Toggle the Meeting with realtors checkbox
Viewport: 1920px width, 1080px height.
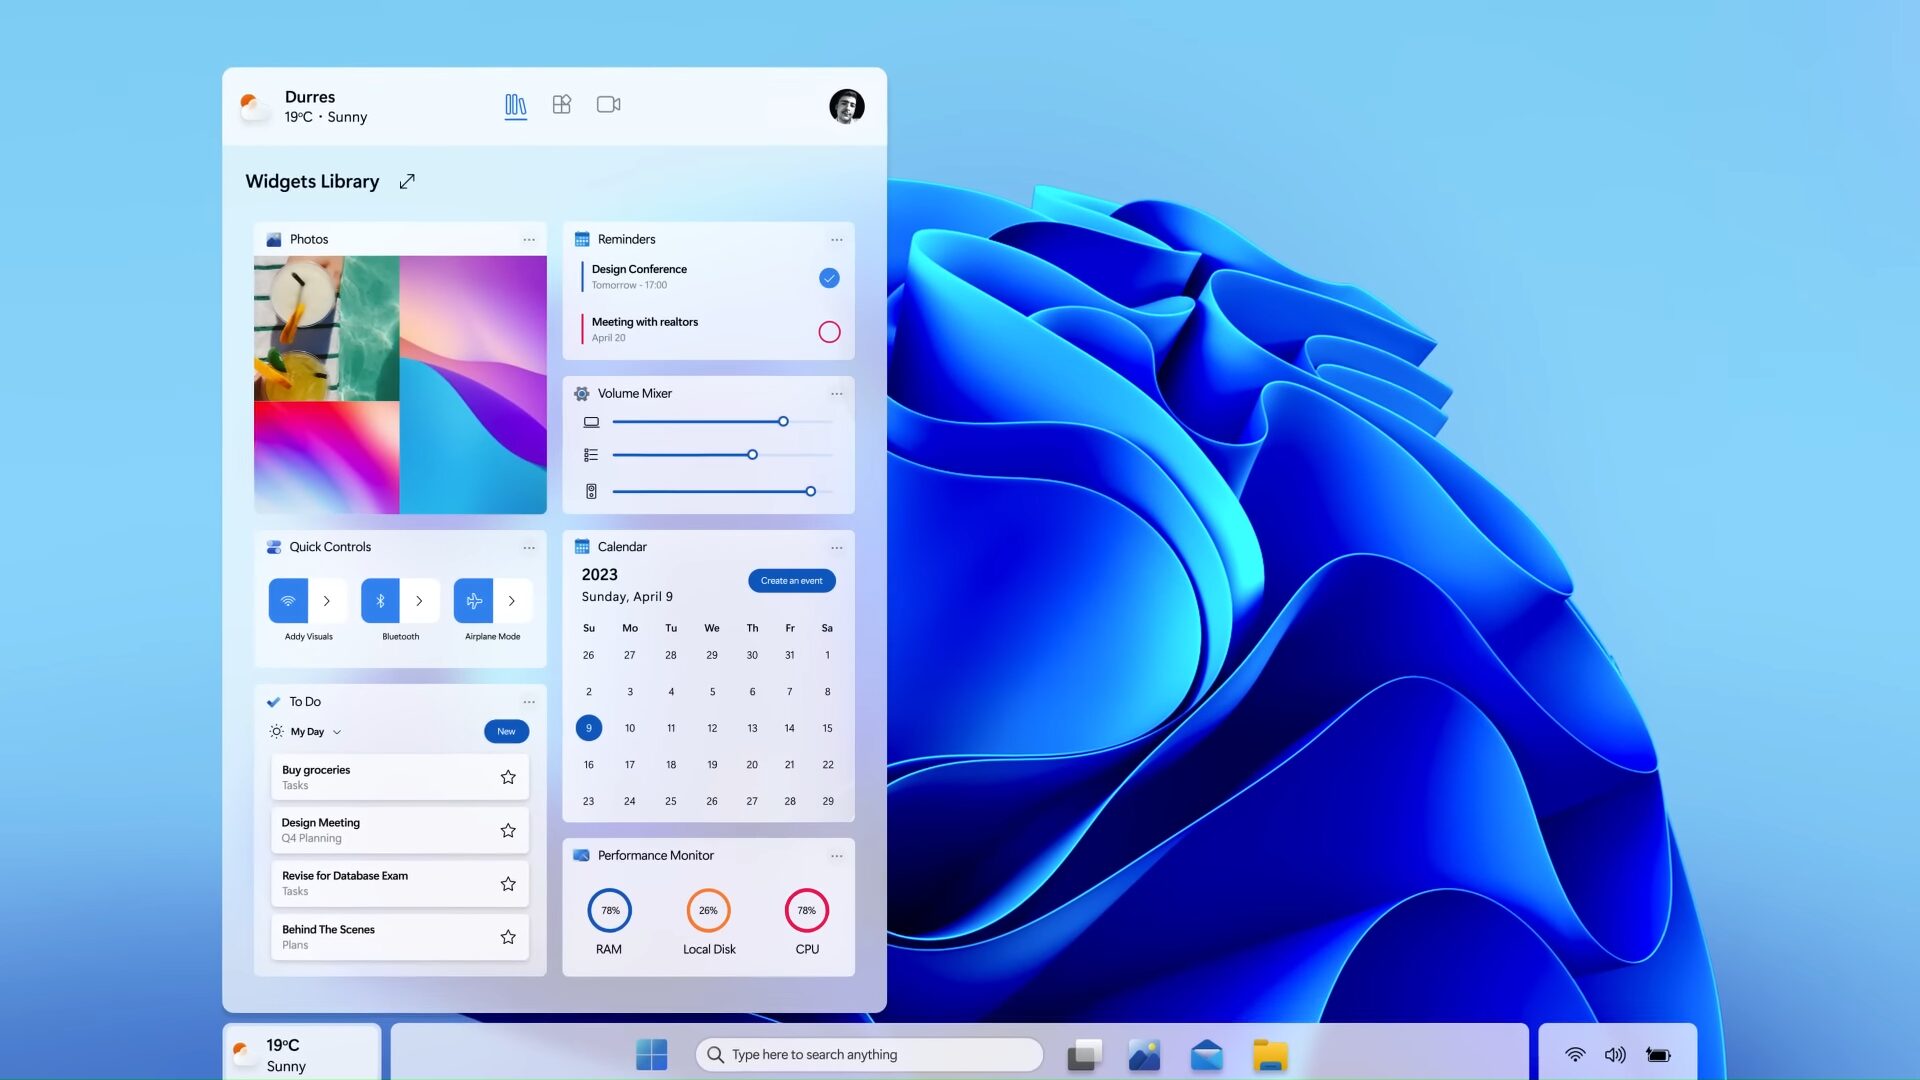829,330
